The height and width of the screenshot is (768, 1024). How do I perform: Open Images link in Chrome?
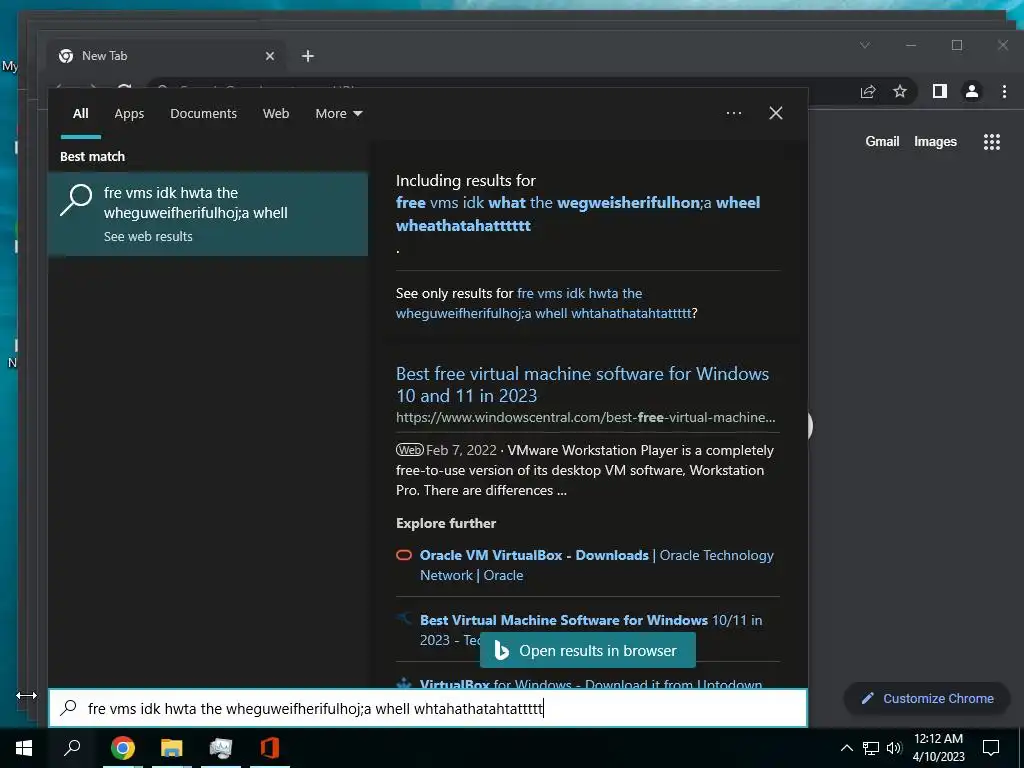935,142
